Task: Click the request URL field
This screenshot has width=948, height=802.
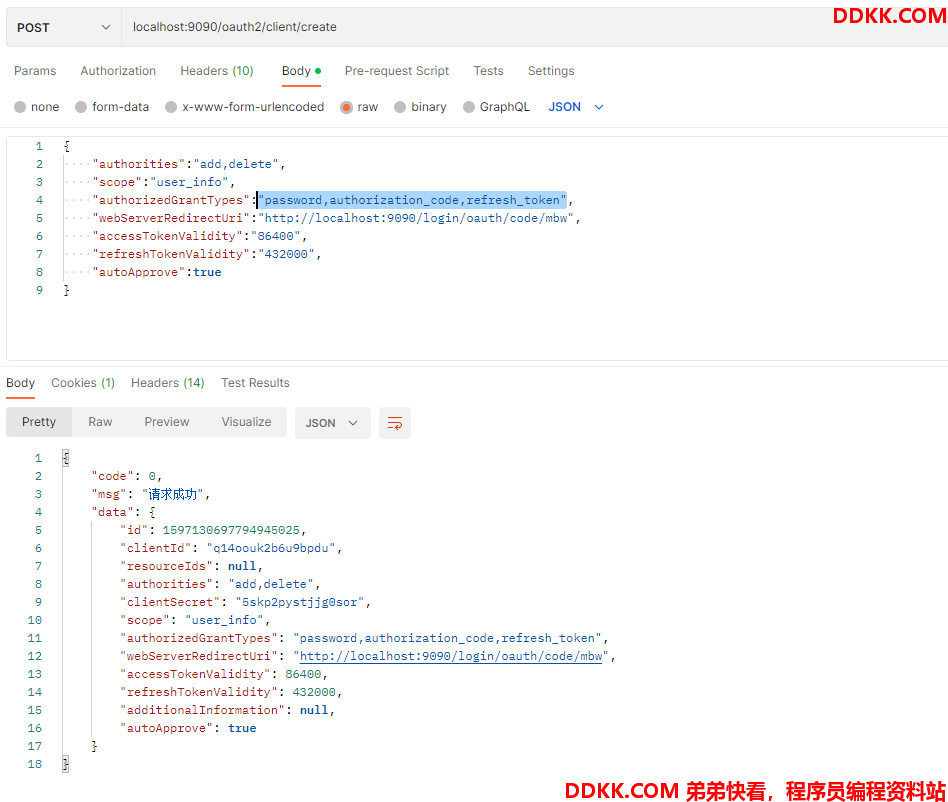Action: (532, 27)
